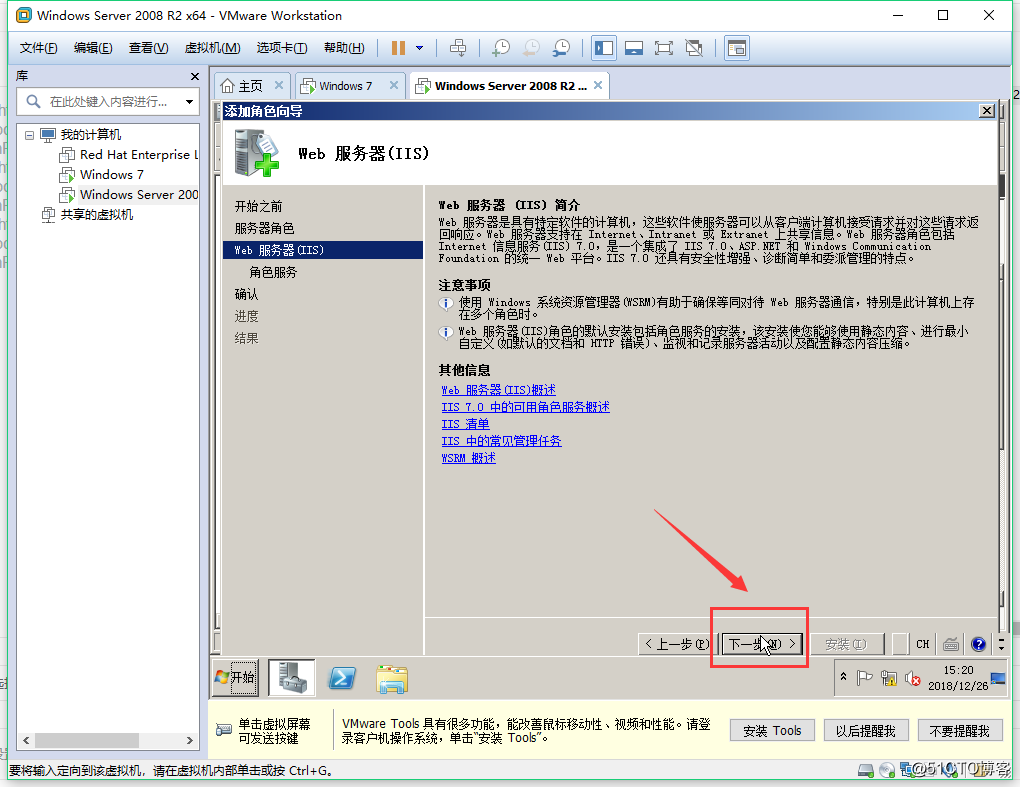Click the network warning tray icon
This screenshot has height=787, width=1020.
889,678
